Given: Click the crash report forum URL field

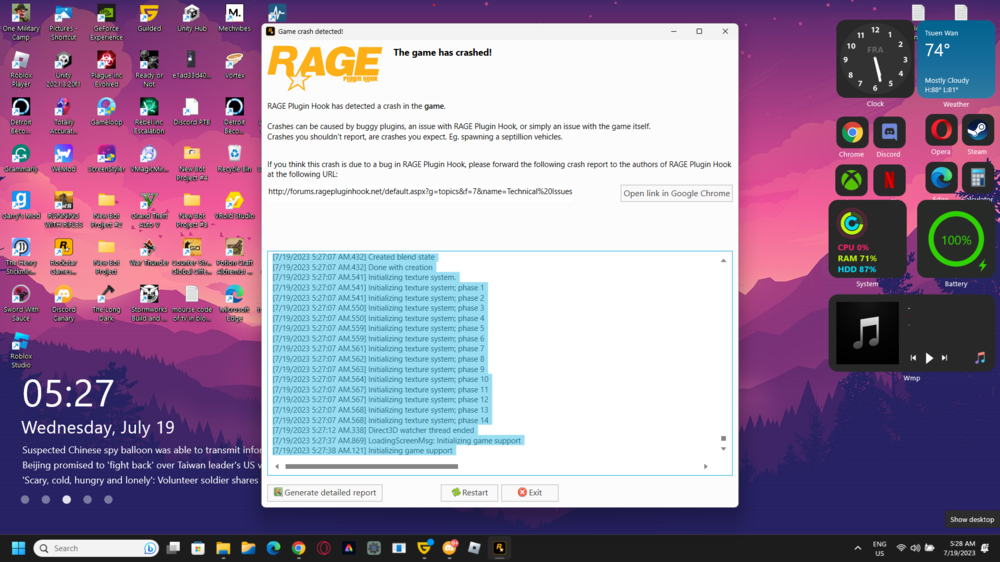Looking at the screenshot, I should [420, 191].
